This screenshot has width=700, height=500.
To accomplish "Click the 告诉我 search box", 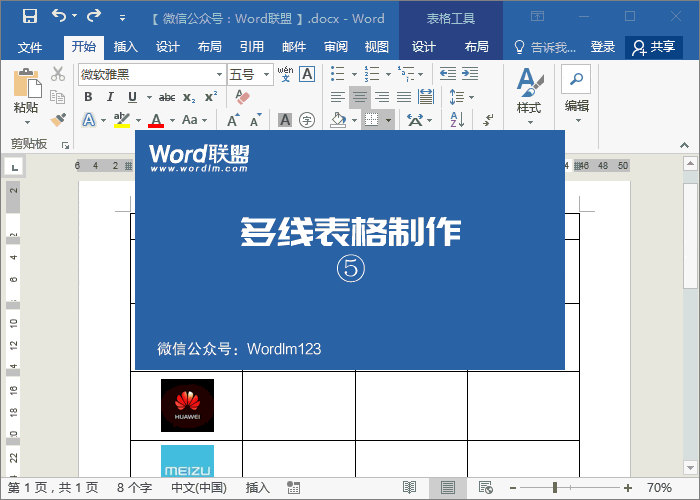I will click(545, 47).
